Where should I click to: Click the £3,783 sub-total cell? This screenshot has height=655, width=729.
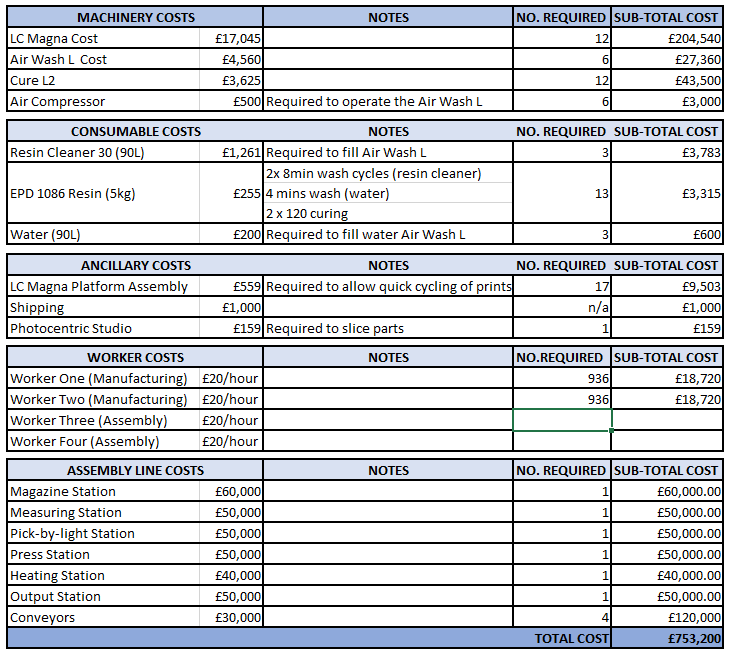667,152
